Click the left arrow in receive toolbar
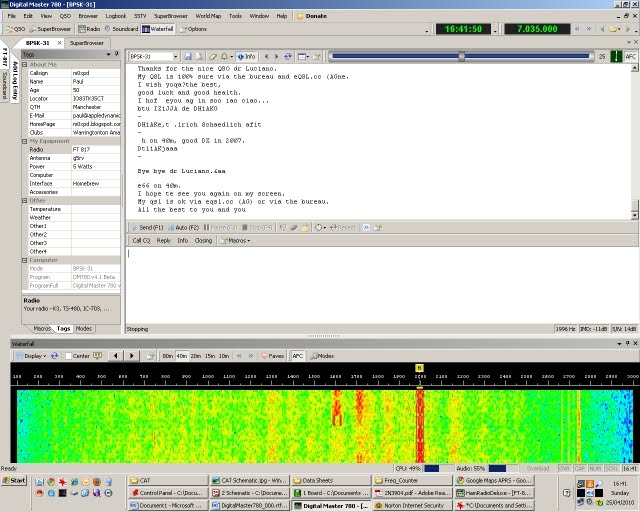The image size is (640, 512). [x=267, y=57]
